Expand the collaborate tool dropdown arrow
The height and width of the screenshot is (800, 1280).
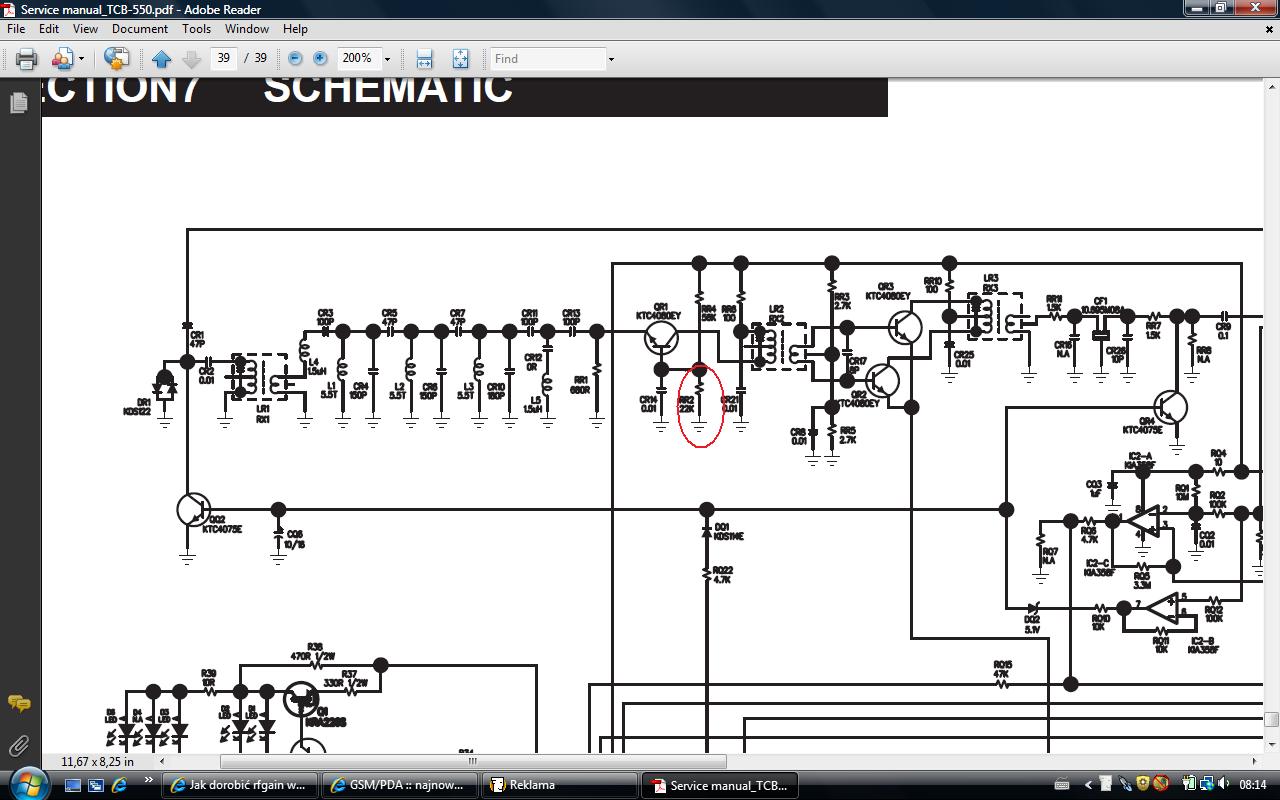(81, 59)
